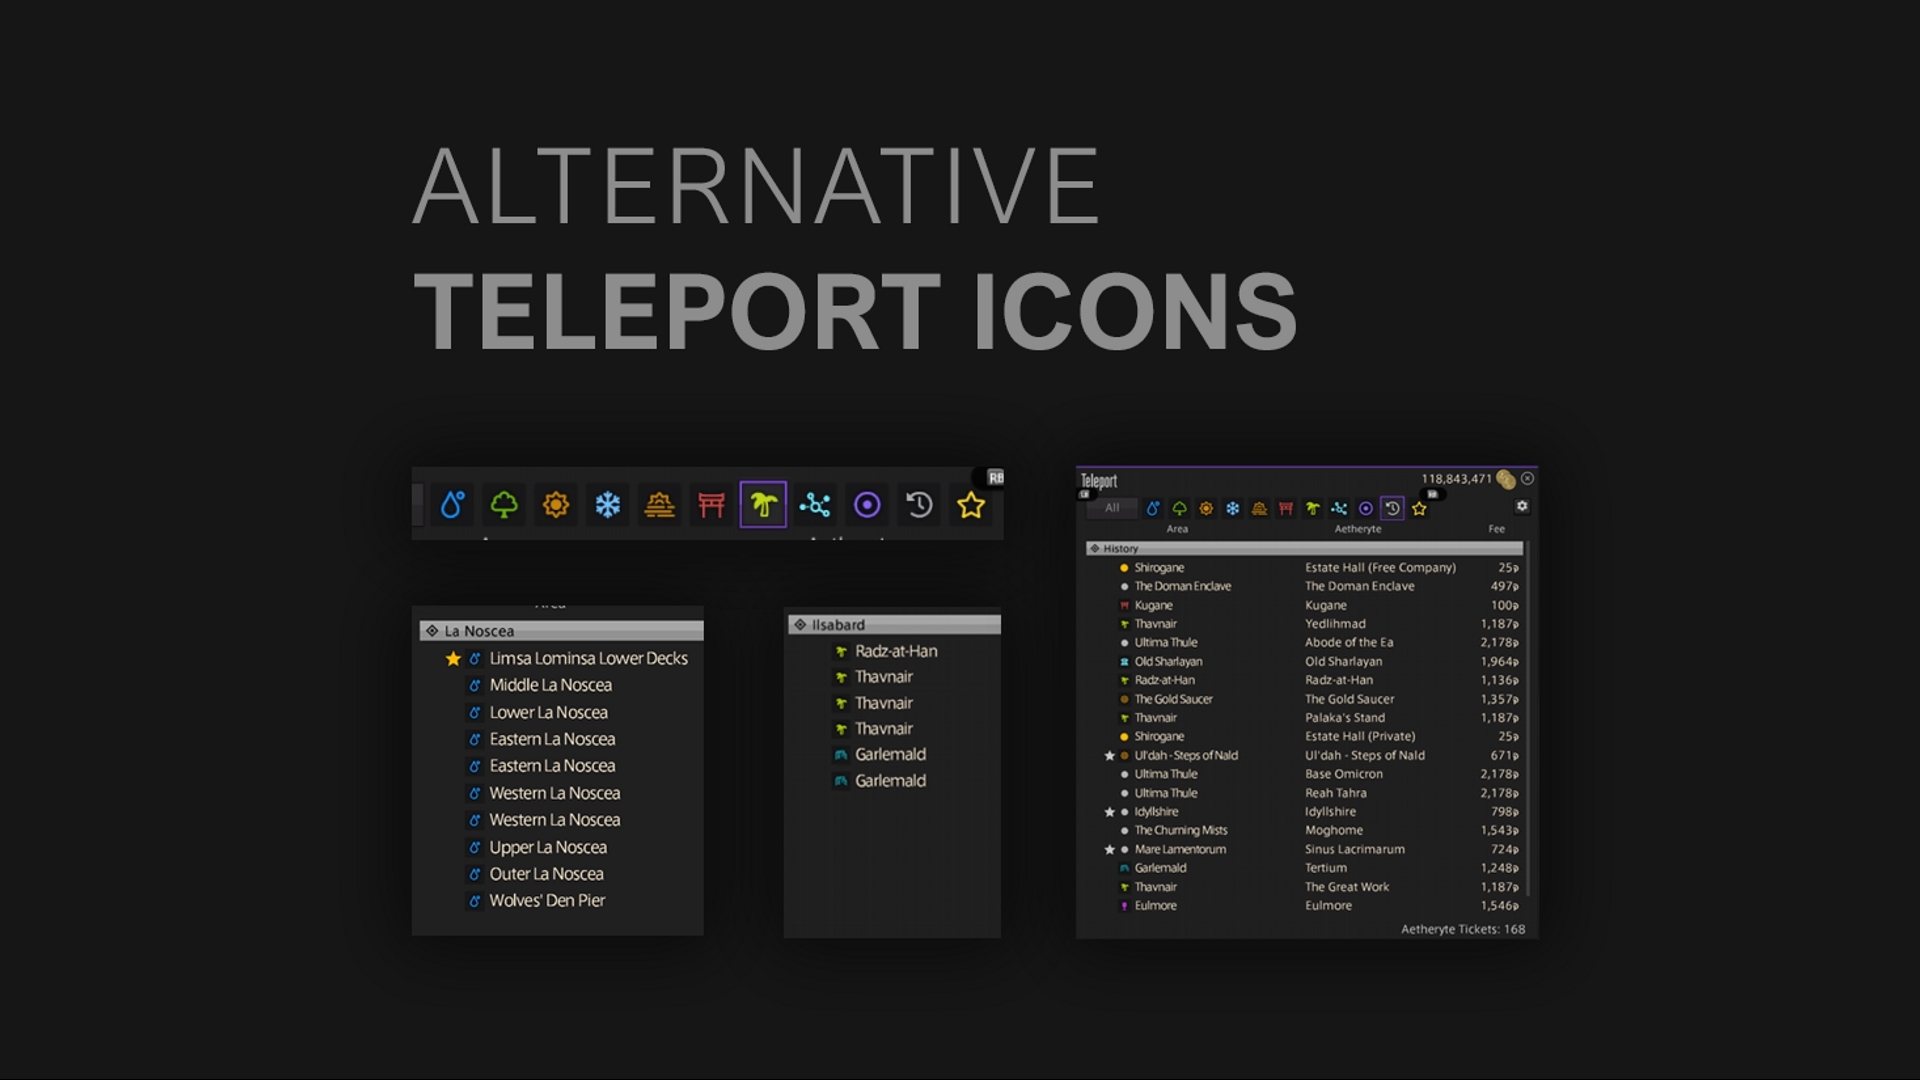Open the History clock icon in large bar
The height and width of the screenshot is (1080, 1920).
tap(919, 505)
